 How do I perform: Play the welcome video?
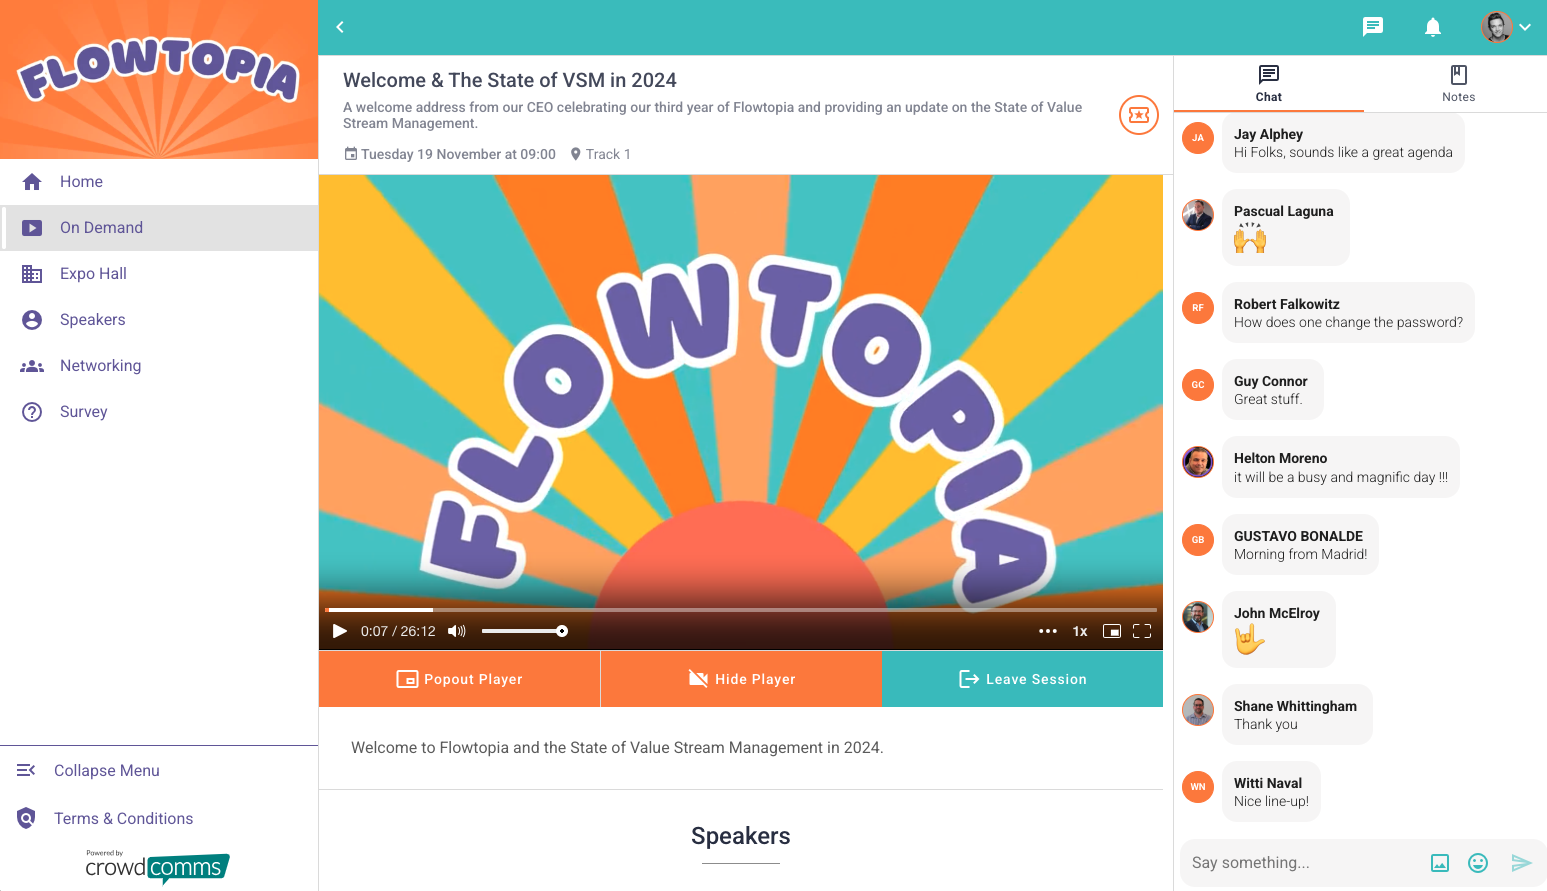[x=340, y=631]
